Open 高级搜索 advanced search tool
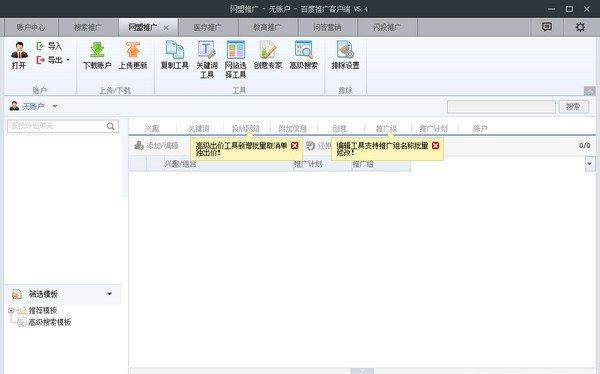This screenshot has width=600, height=374. click(x=303, y=50)
